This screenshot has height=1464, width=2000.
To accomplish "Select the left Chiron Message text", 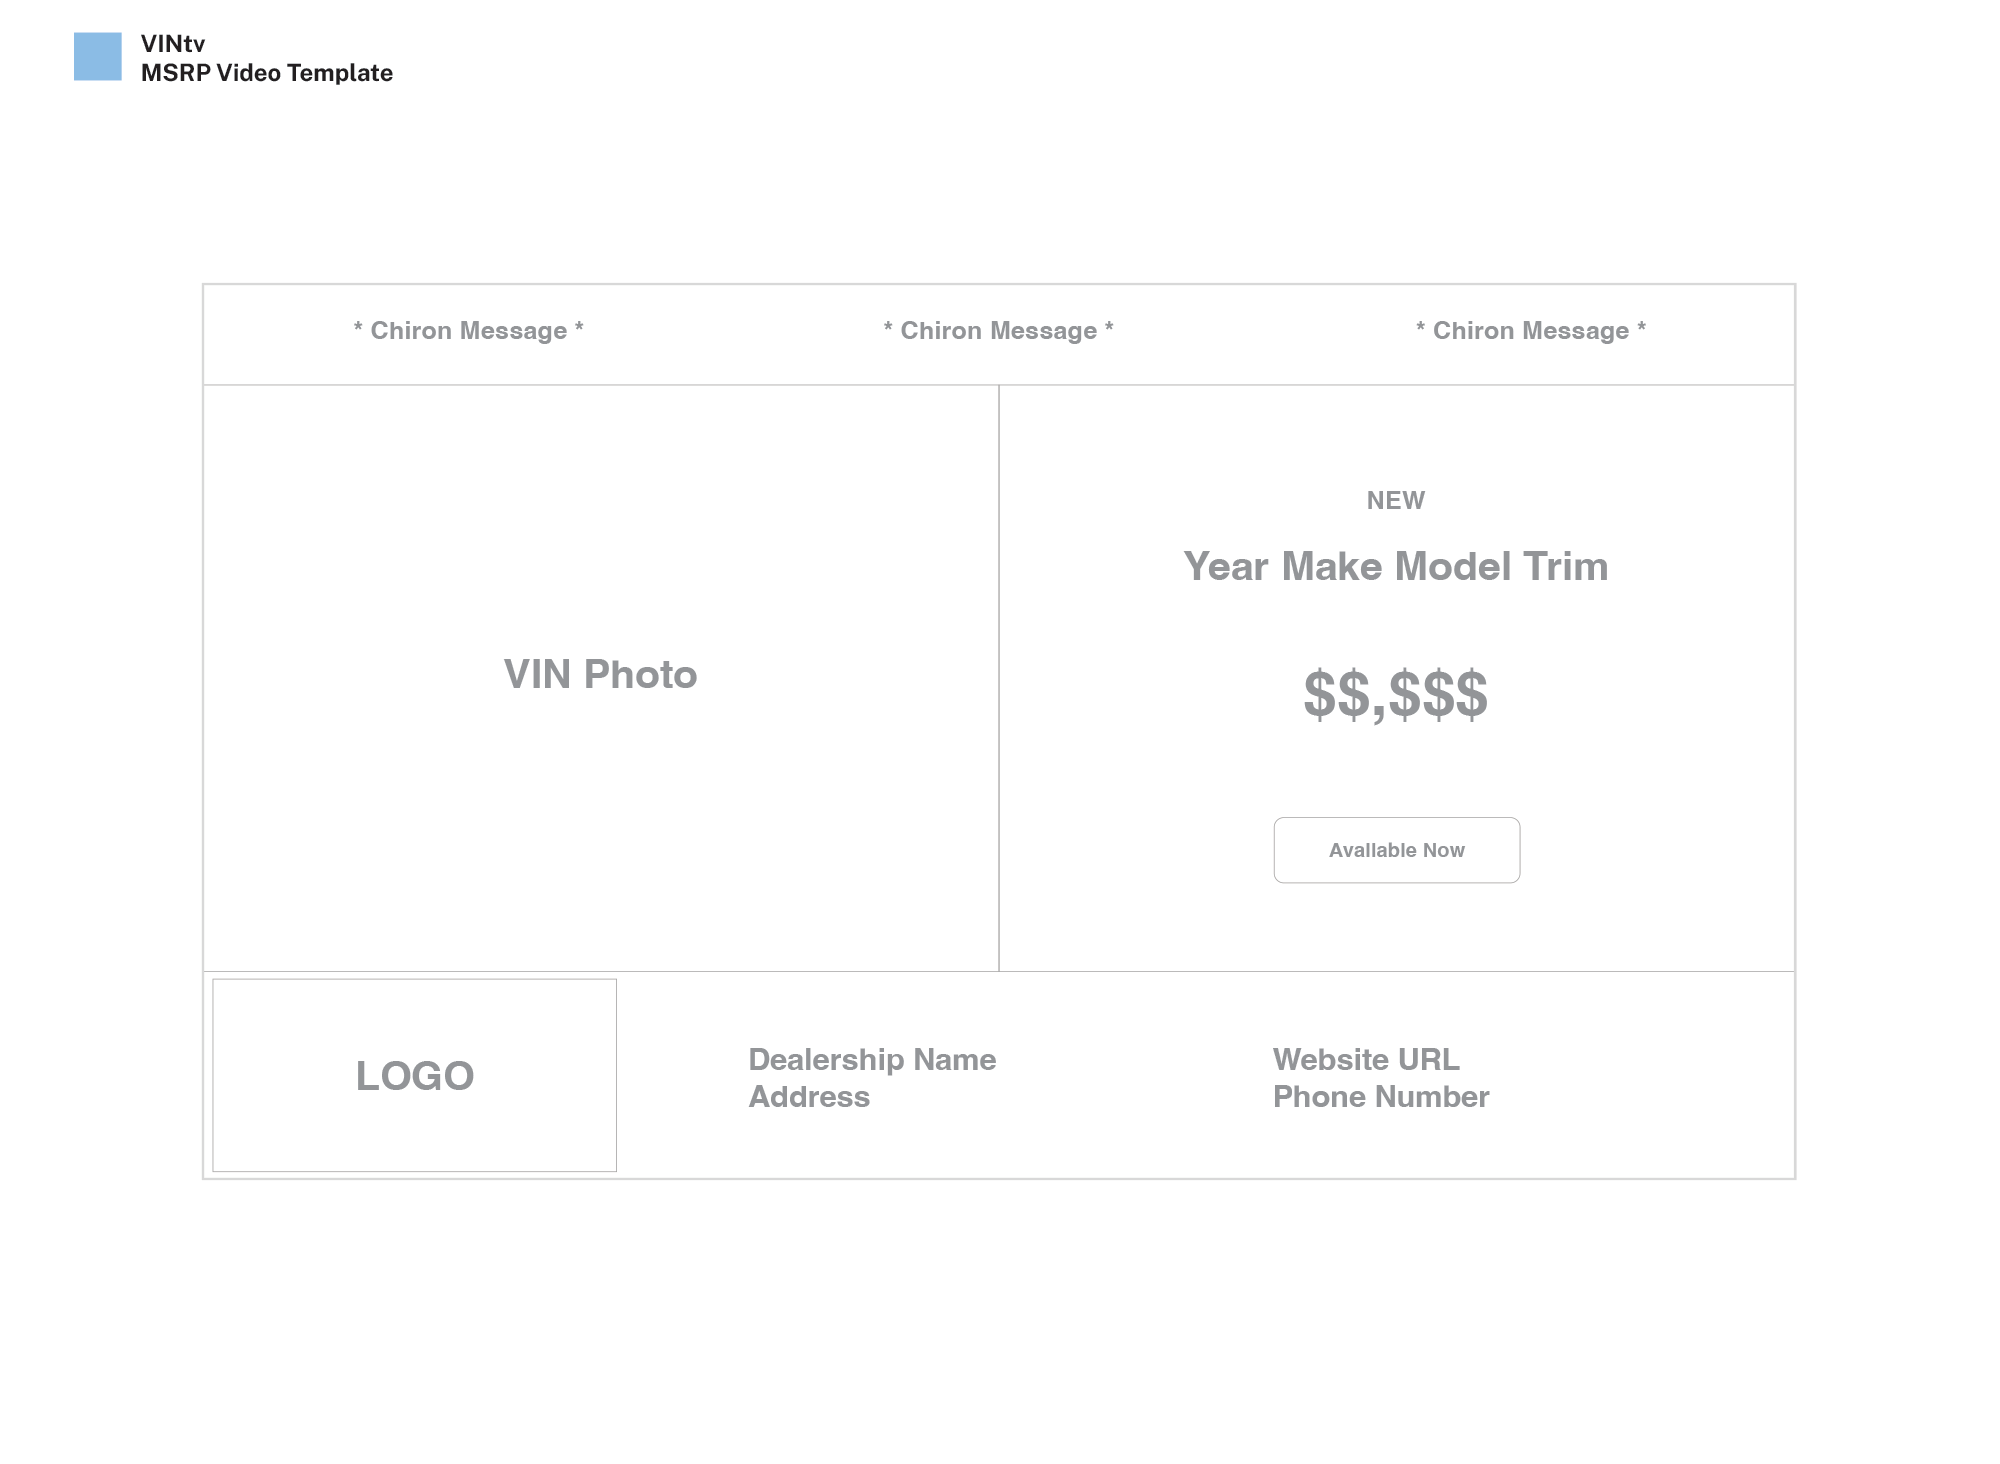I will click(x=468, y=331).
